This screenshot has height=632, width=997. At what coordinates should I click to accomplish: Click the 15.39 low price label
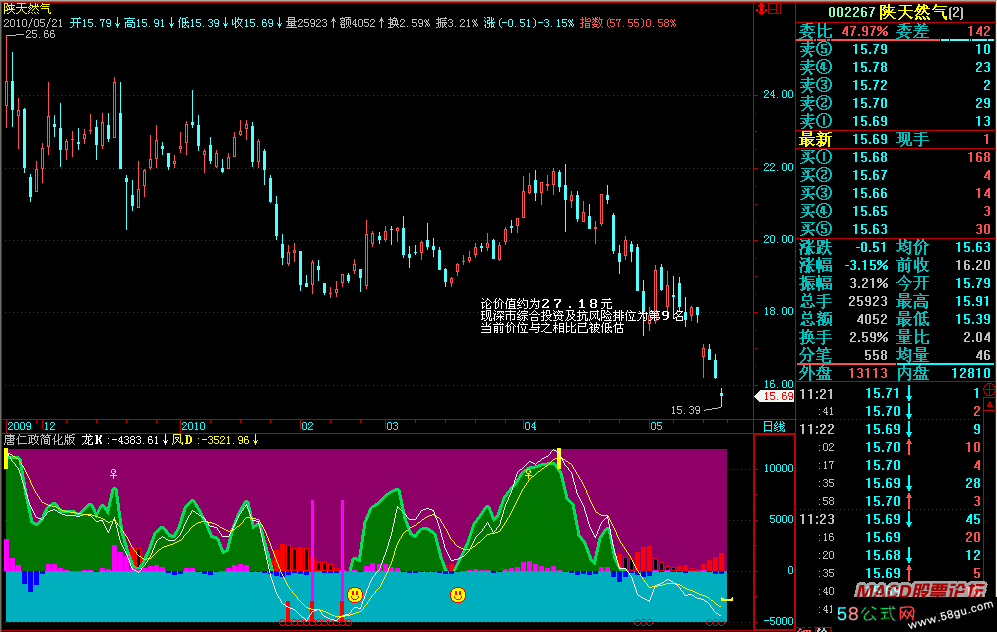[x=685, y=410]
